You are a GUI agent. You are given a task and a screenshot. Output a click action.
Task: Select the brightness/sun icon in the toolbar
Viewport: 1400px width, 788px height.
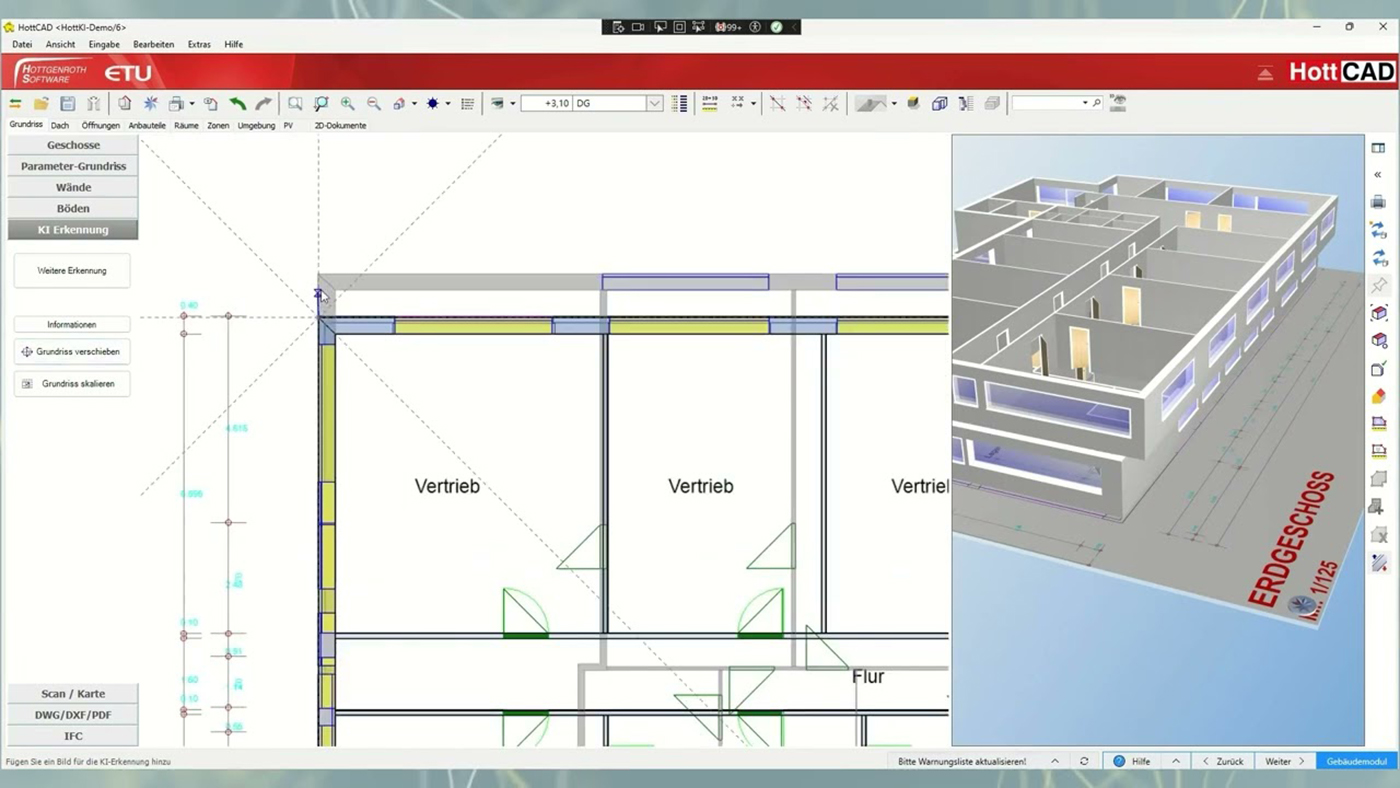click(434, 103)
